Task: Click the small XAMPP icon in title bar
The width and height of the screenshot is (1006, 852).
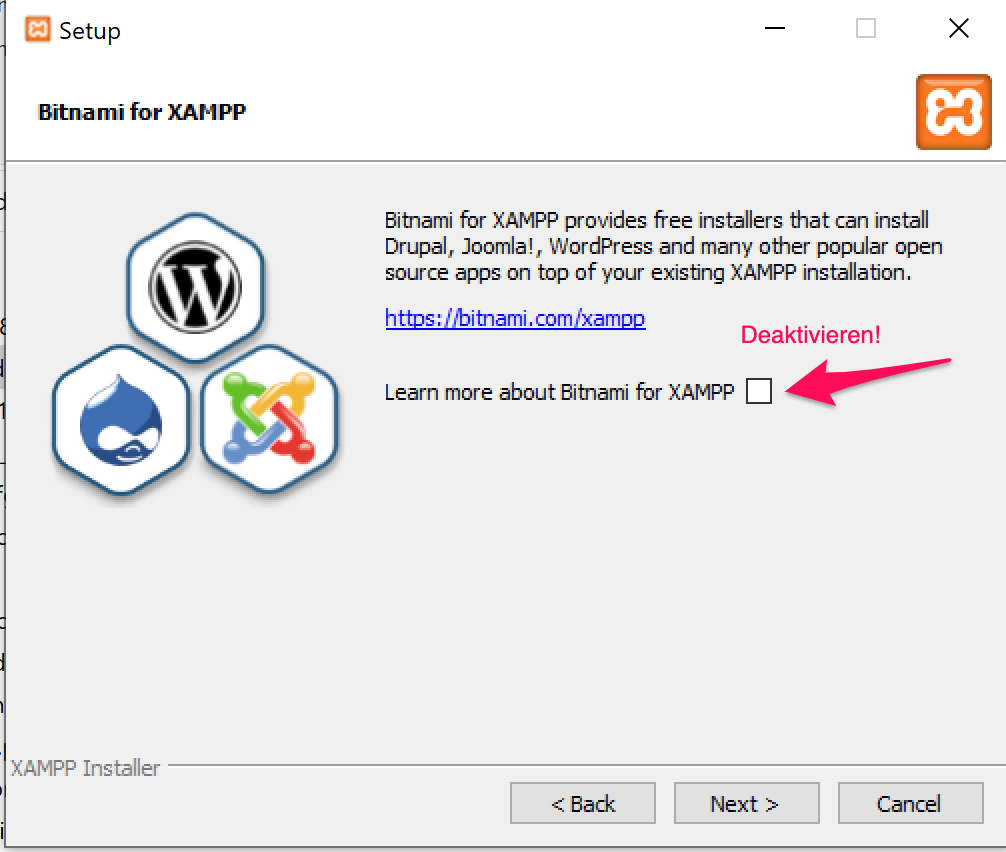Action: [38, 29]
